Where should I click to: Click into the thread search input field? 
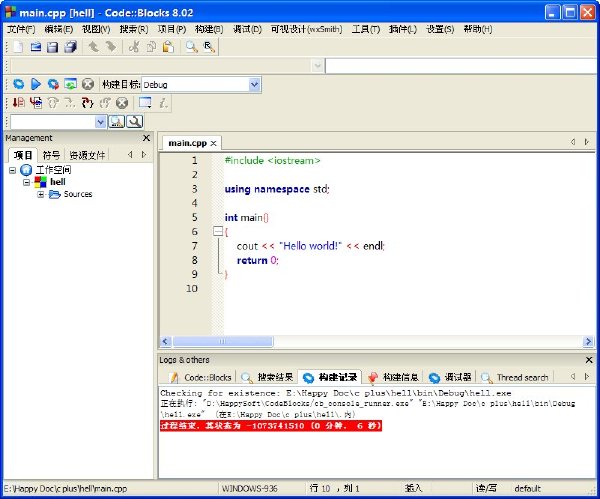[53, 122]
